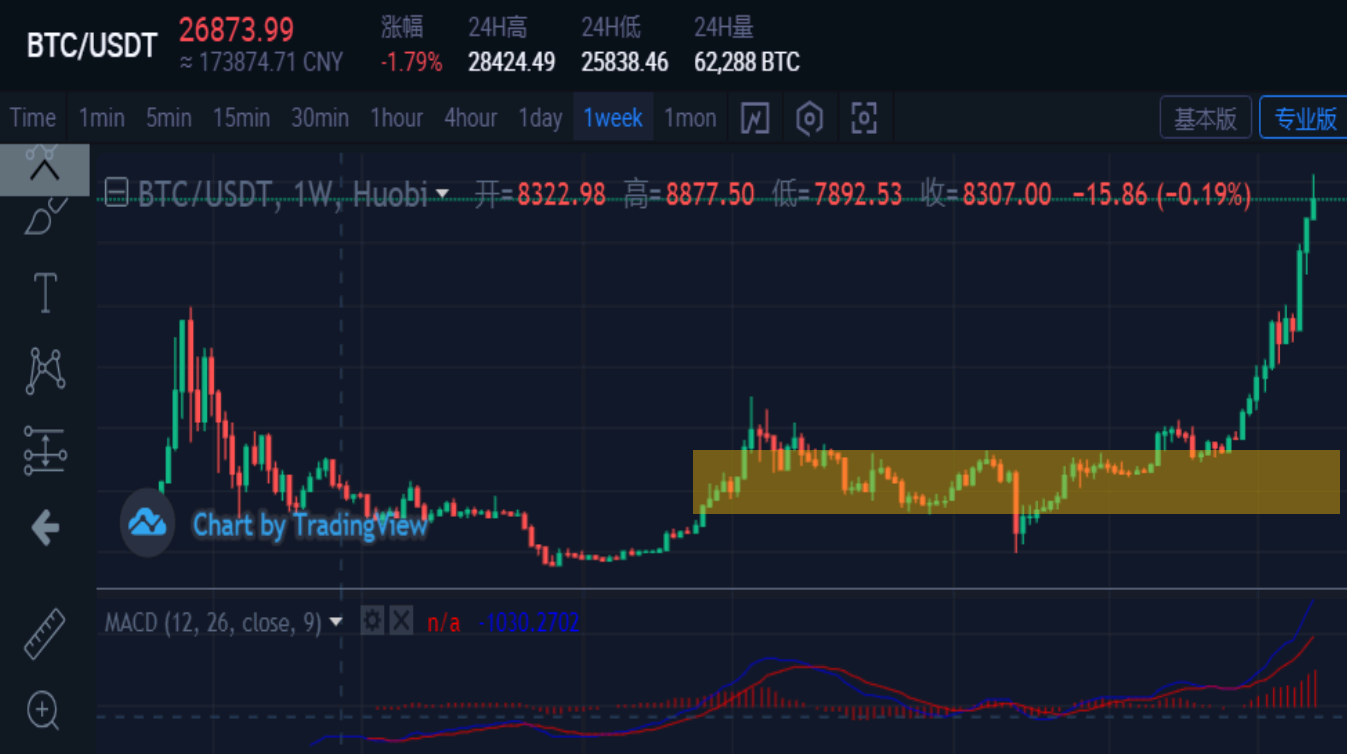Switch to Time chart view
1347x754 pixels.
(x=33, y=118)
